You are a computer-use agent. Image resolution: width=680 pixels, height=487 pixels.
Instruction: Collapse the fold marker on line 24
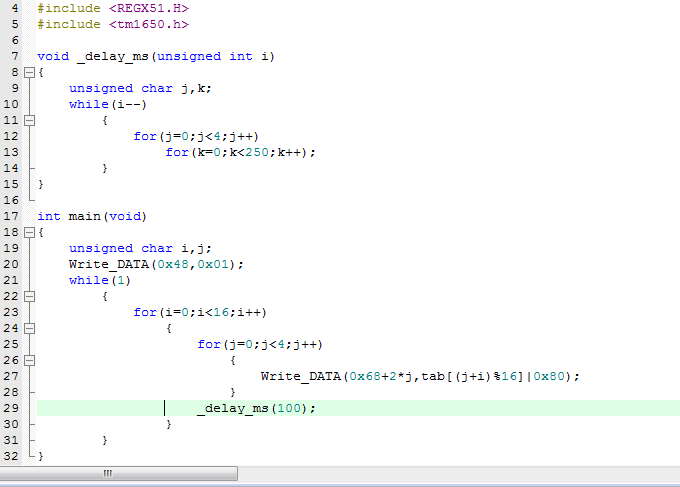pyautogui.click(x=29, y=328)
